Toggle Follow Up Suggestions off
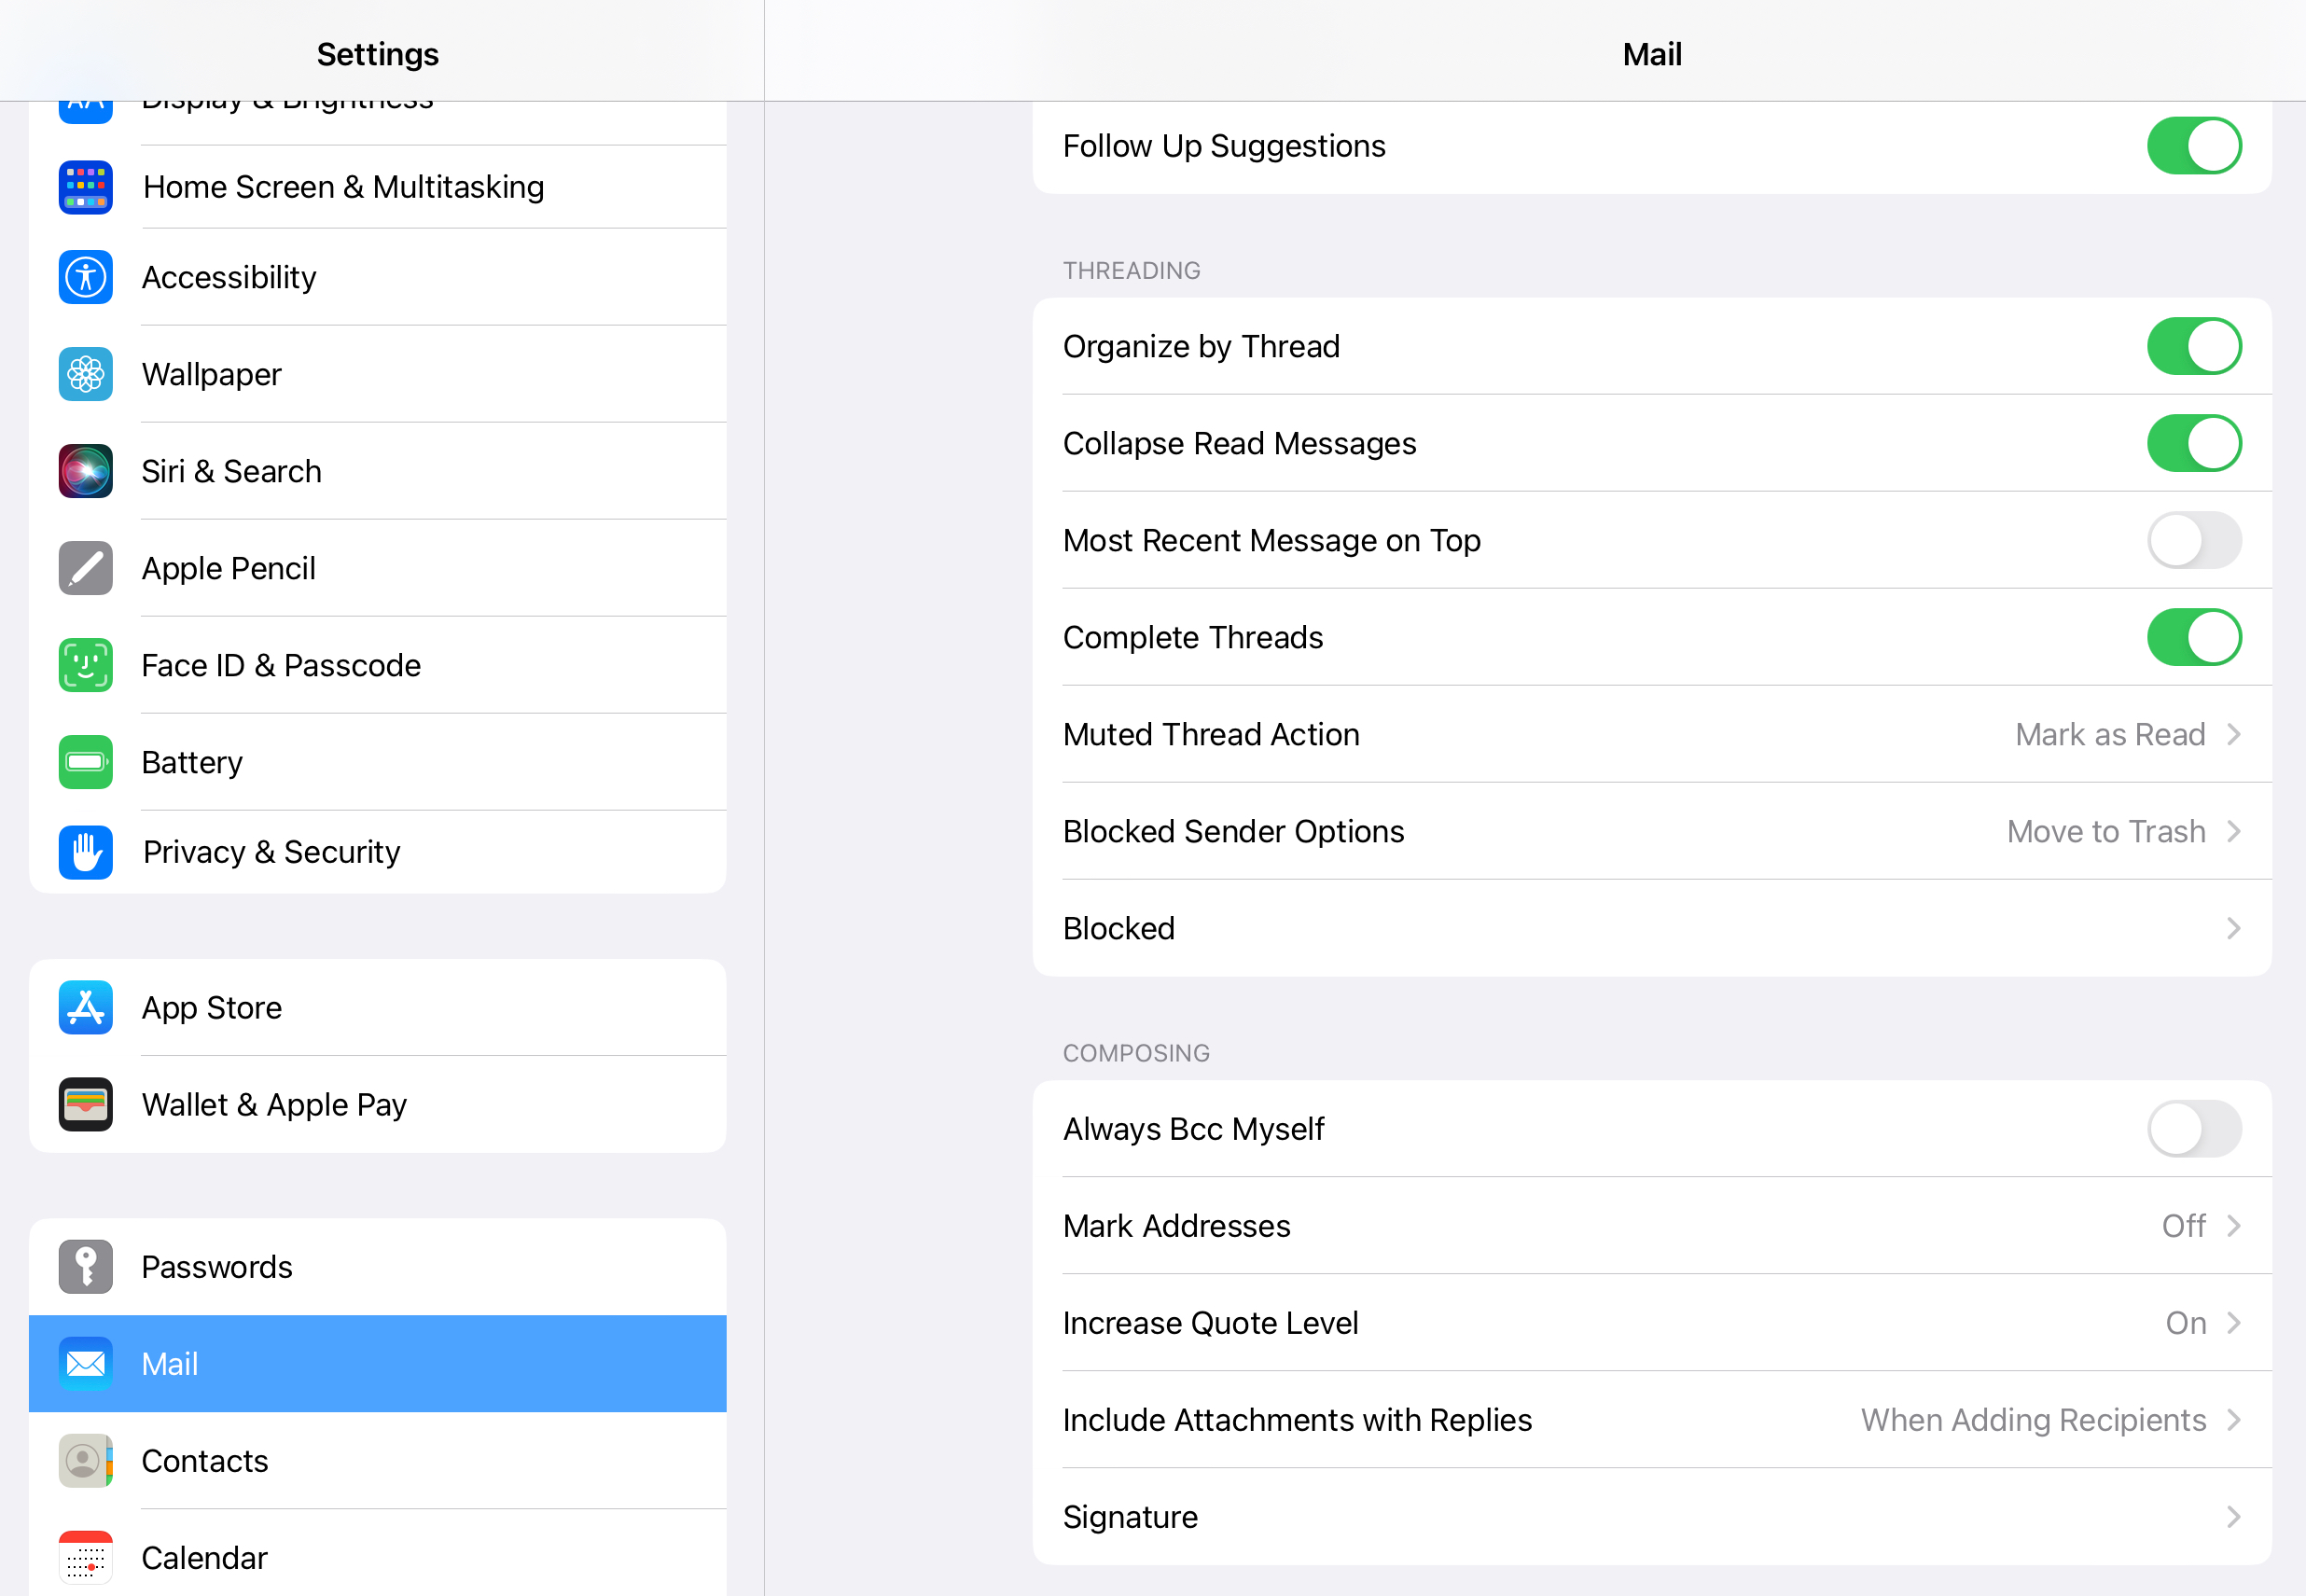2306x1596 pixels. [x=2193, y=146]
